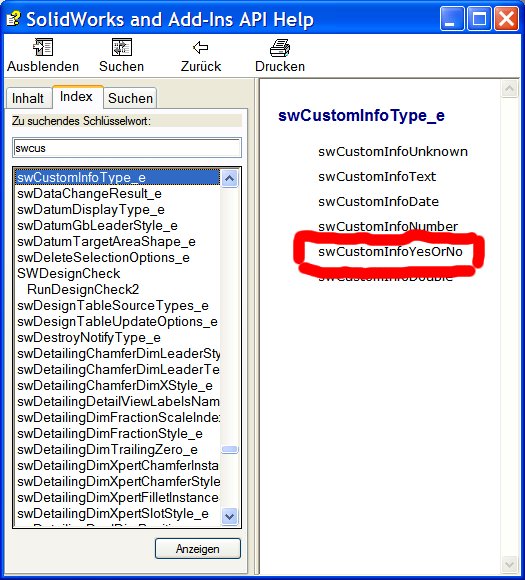
Task: Click the index list scrollbar thumb
Action: pos(229,449)
